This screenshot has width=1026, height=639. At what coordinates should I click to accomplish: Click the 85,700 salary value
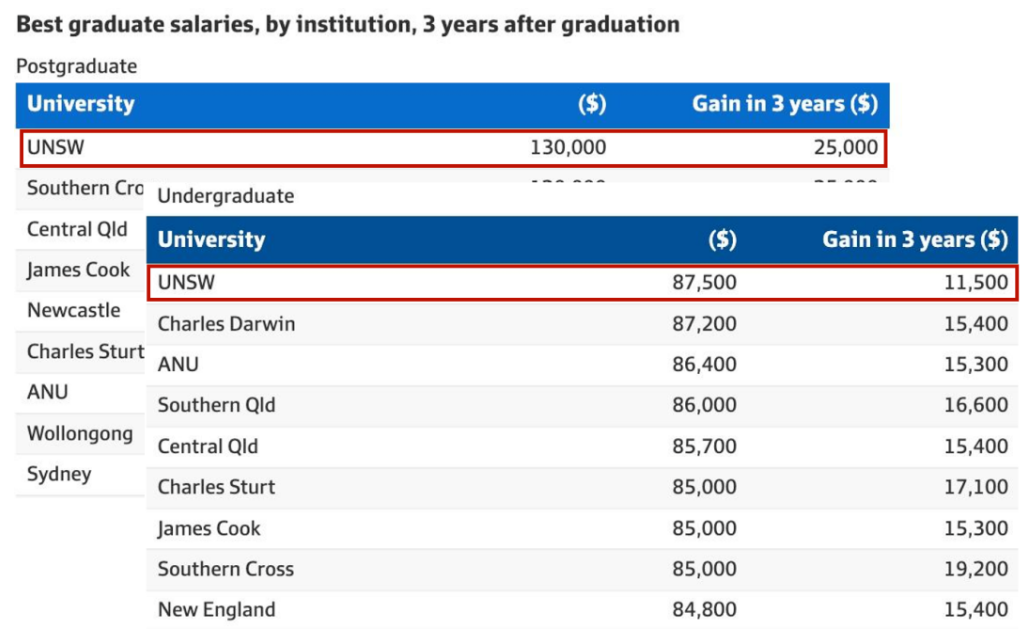pyautogui.click(x=705, y=446)
